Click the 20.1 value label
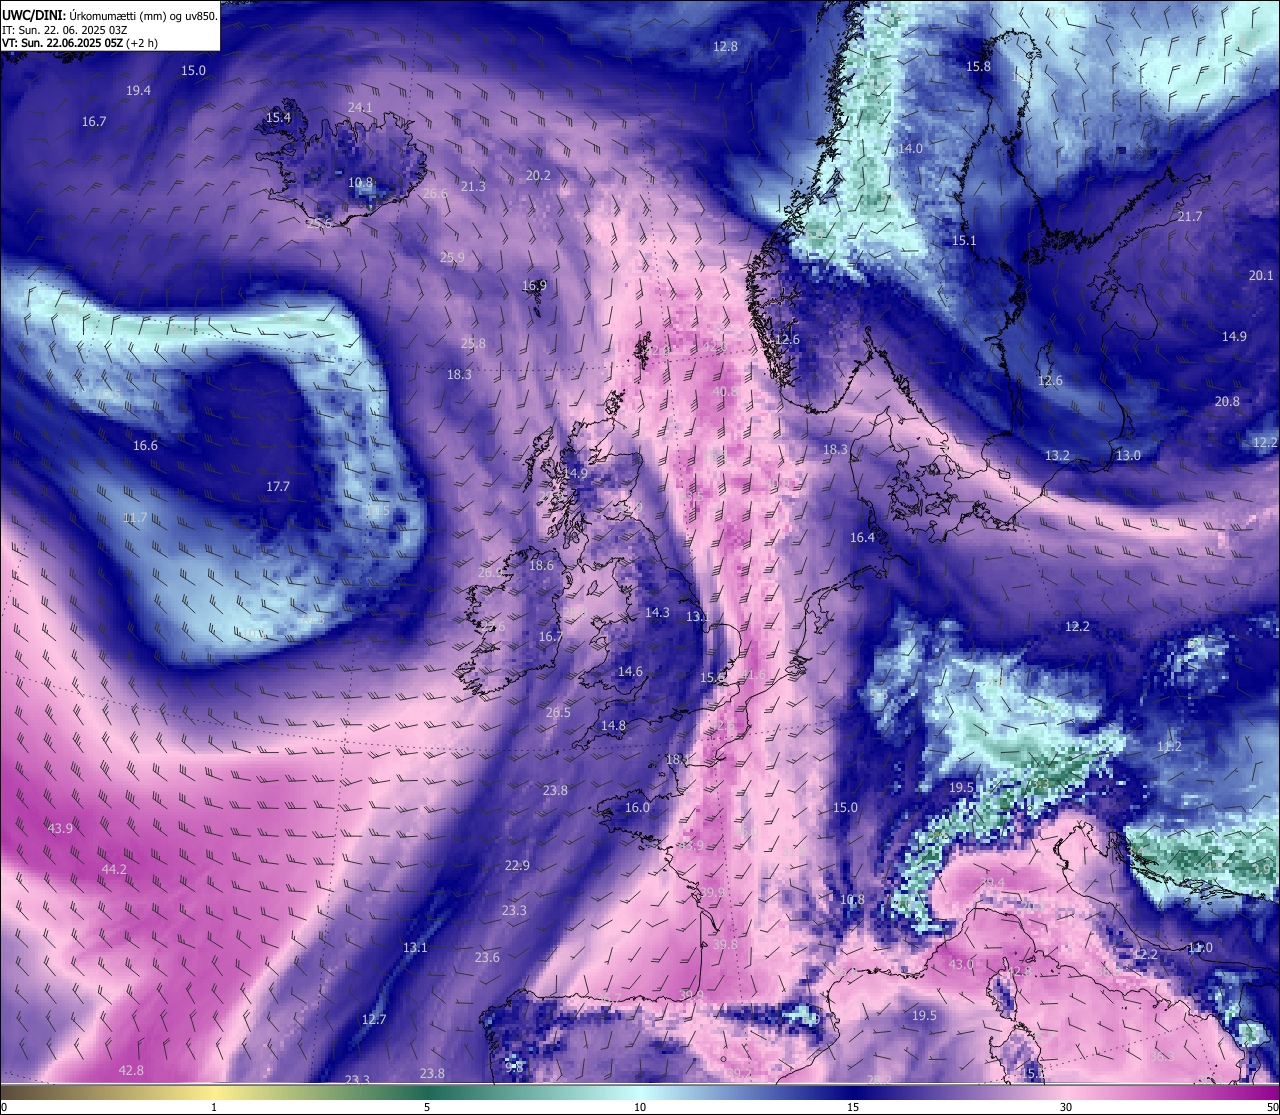This screenshot has width=1280, height=1115. coord(1261,276)
